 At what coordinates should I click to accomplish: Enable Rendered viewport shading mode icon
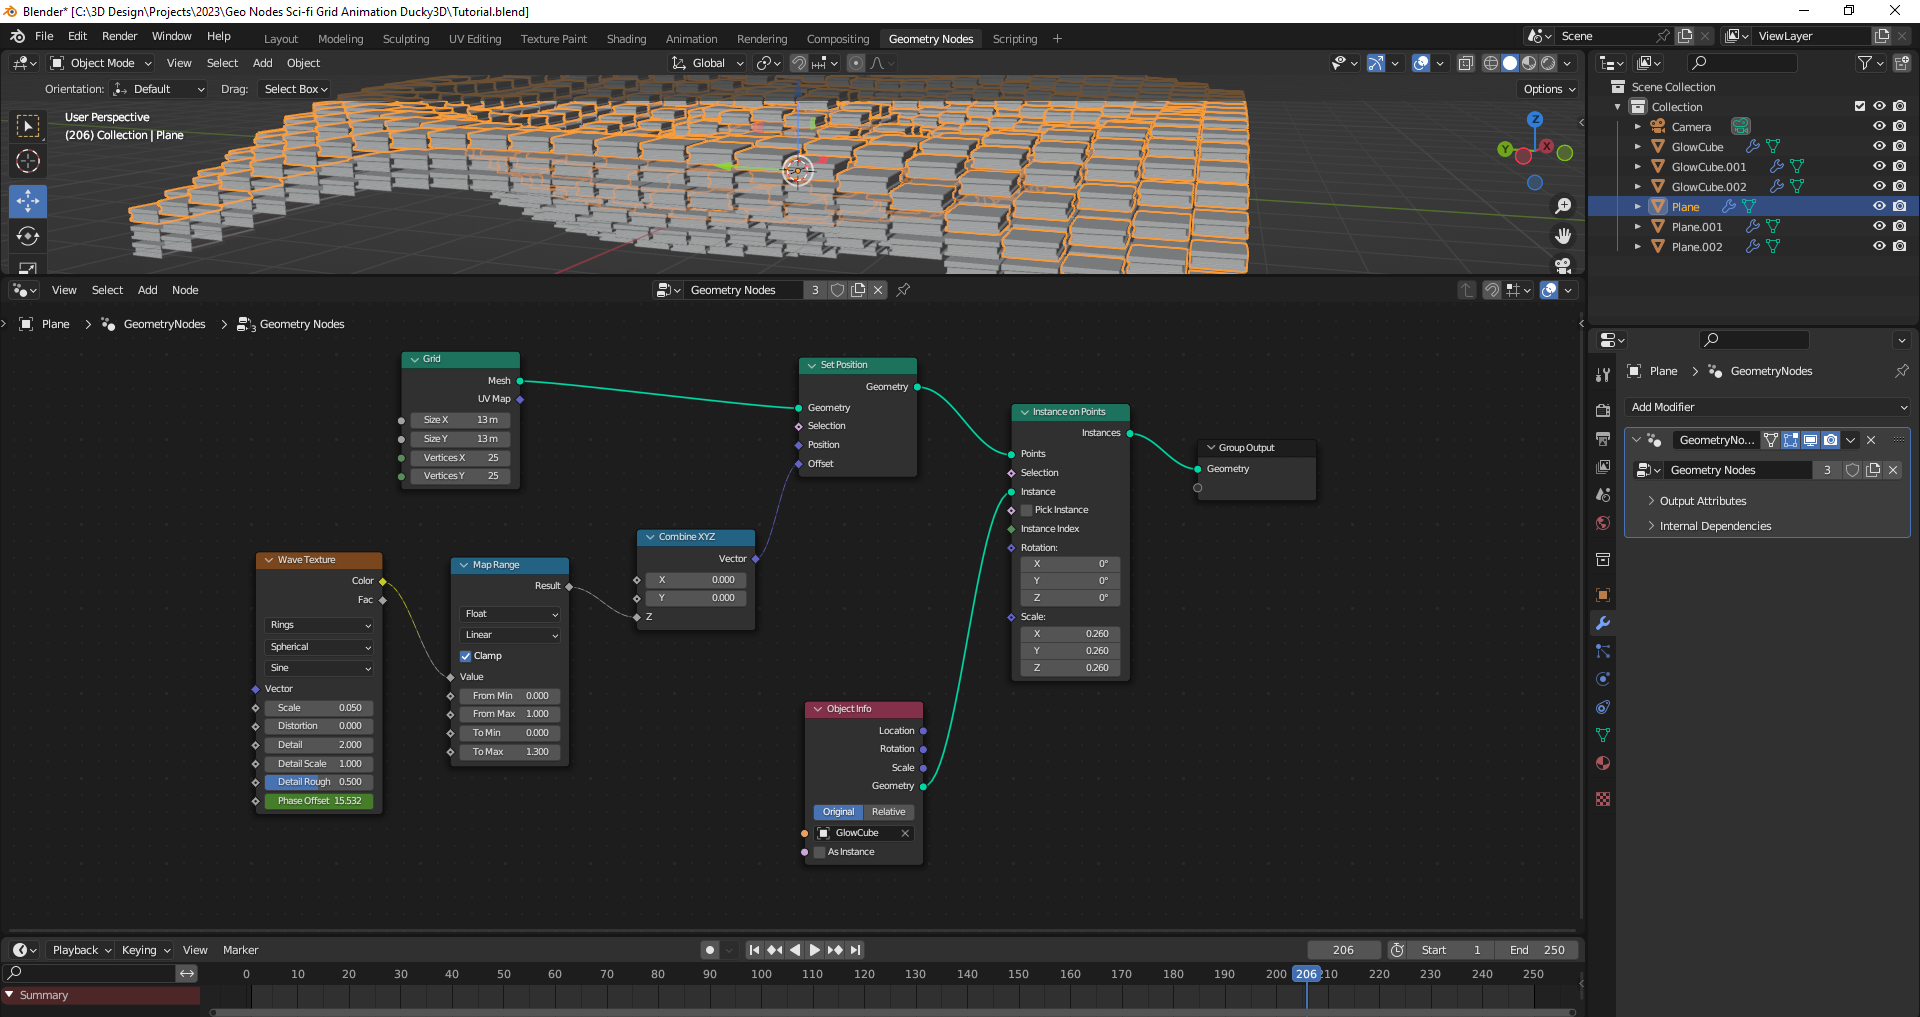point(1548,62)
